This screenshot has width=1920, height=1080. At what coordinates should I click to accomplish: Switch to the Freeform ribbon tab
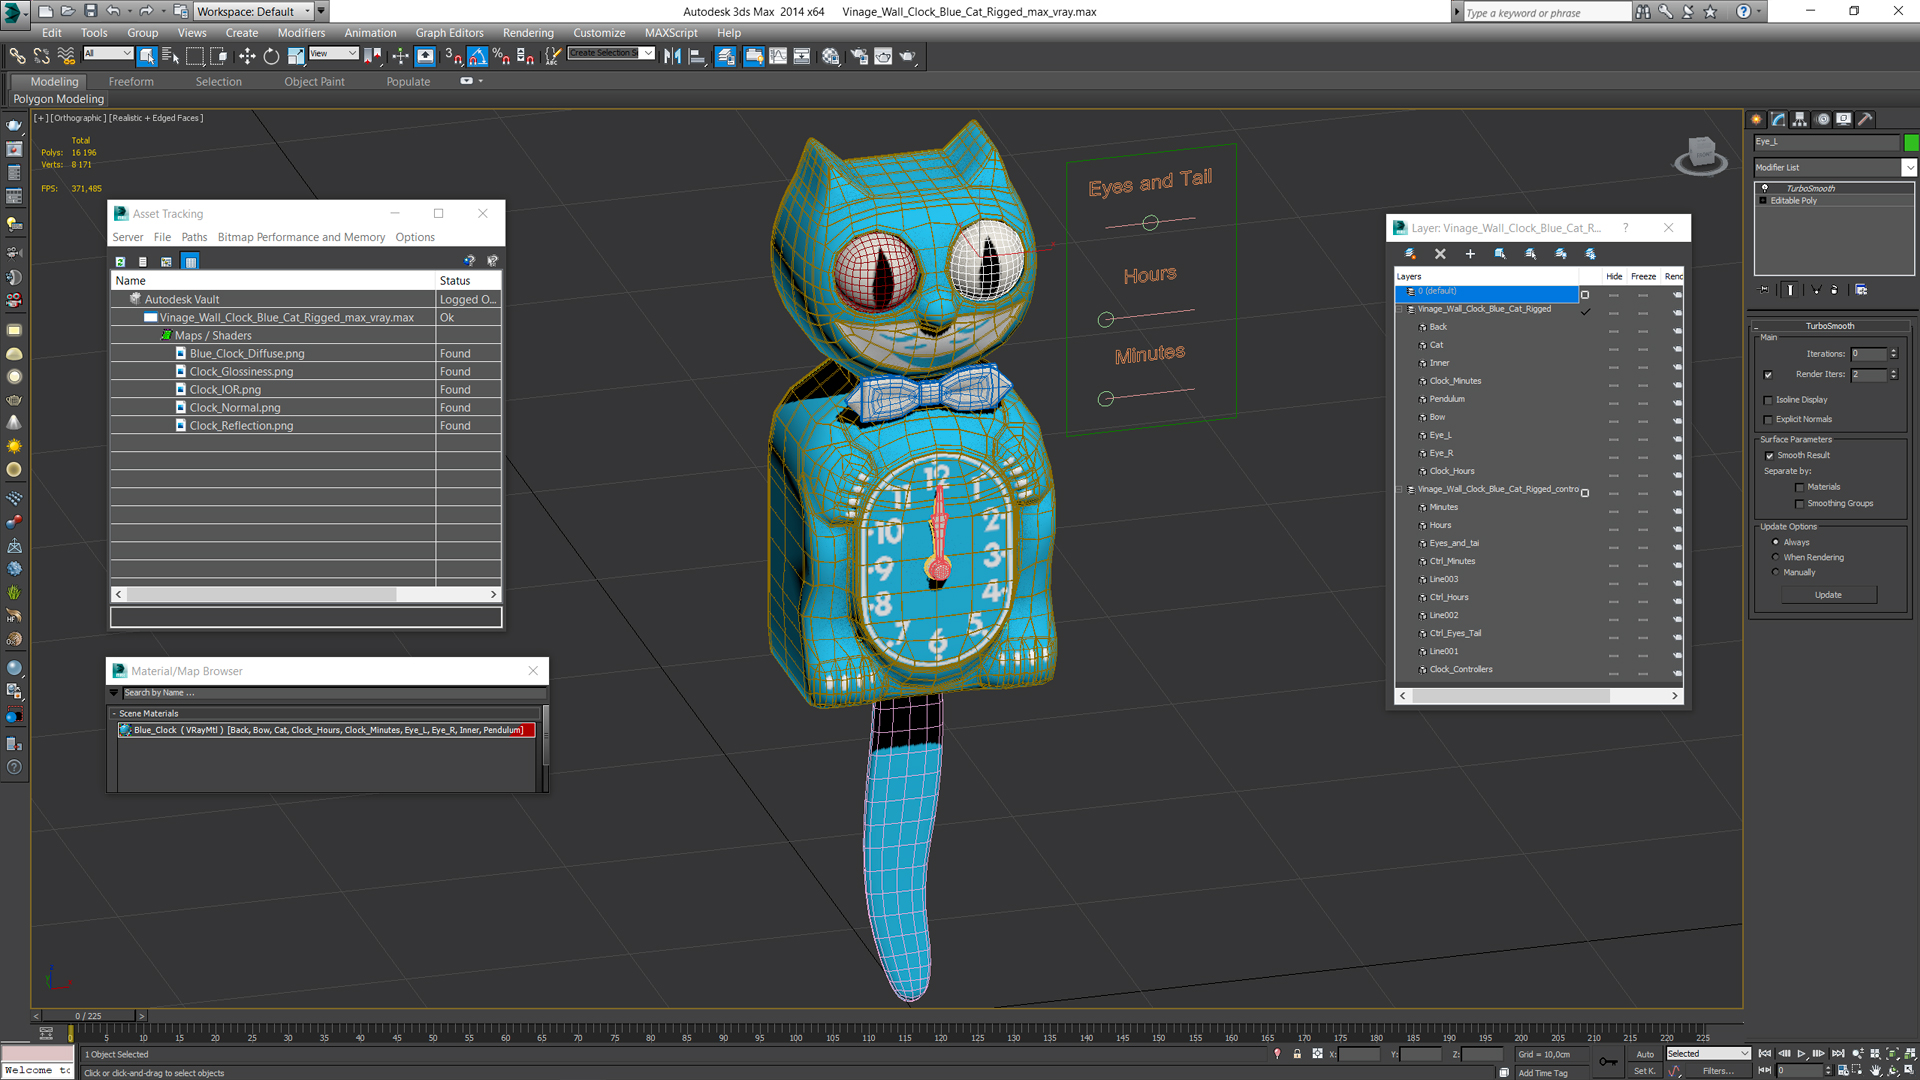coord(131,82)
